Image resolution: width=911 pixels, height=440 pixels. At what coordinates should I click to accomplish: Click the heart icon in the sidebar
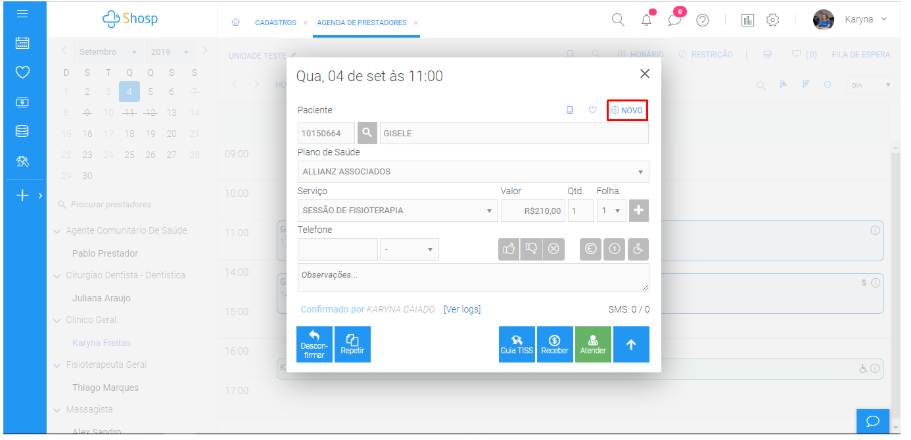click(x=22, y=72)
